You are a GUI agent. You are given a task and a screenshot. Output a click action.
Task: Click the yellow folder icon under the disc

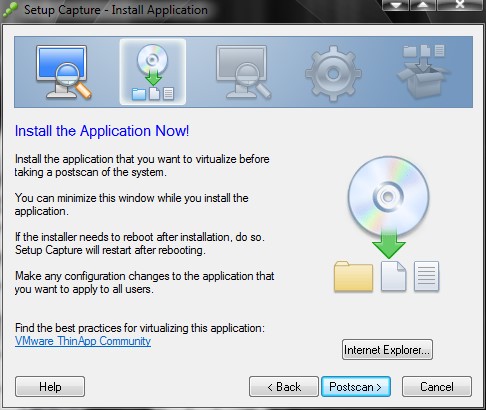click(x=353, y=277)
